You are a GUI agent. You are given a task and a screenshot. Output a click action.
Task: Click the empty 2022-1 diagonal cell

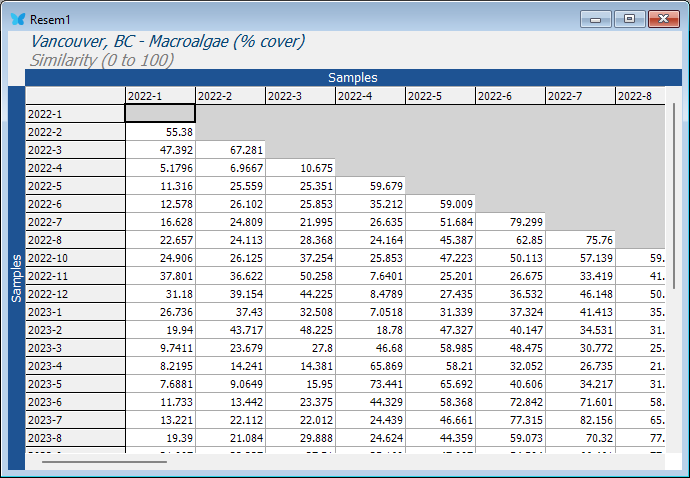click(x=160, y=113)
